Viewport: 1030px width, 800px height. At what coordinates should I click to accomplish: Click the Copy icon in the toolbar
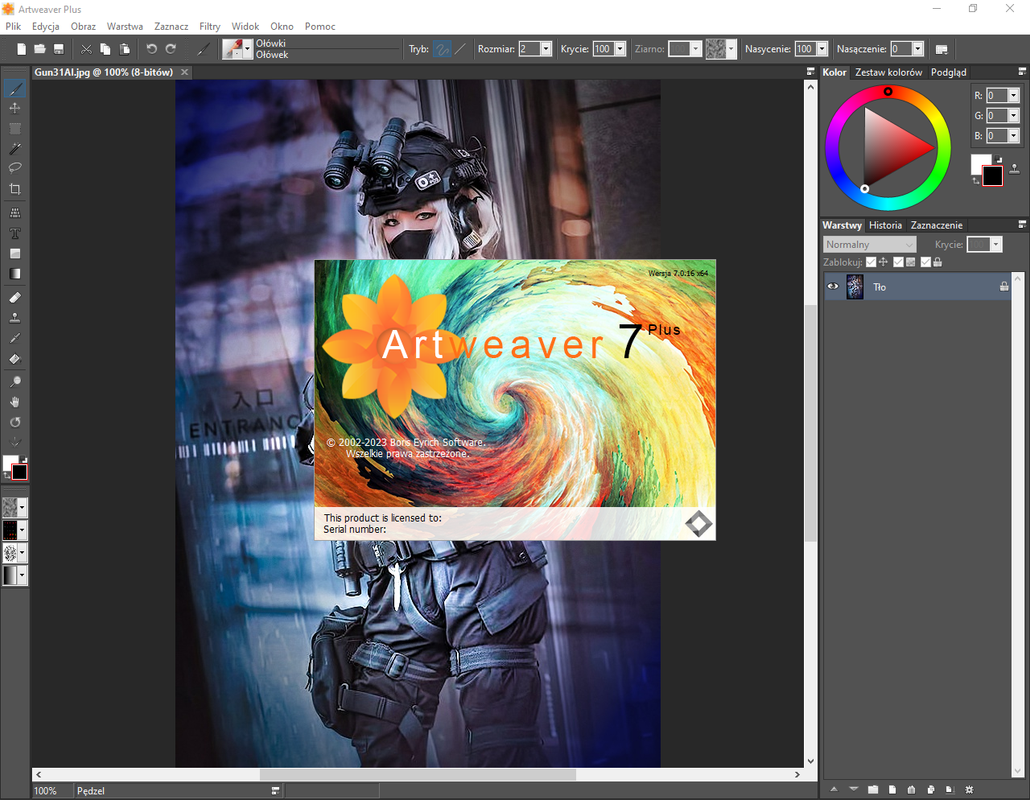[x=105, y=49]
